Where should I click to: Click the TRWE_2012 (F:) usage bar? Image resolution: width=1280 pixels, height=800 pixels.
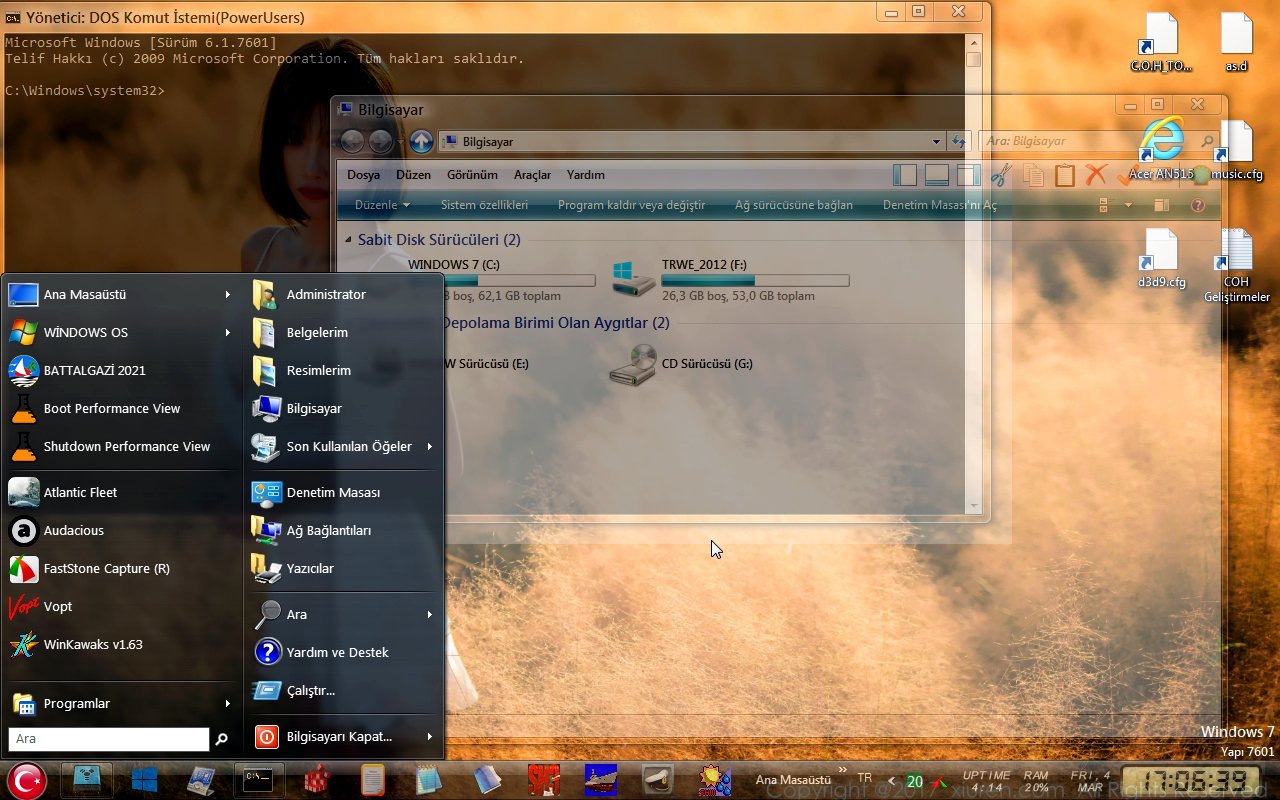coord(755,281)
